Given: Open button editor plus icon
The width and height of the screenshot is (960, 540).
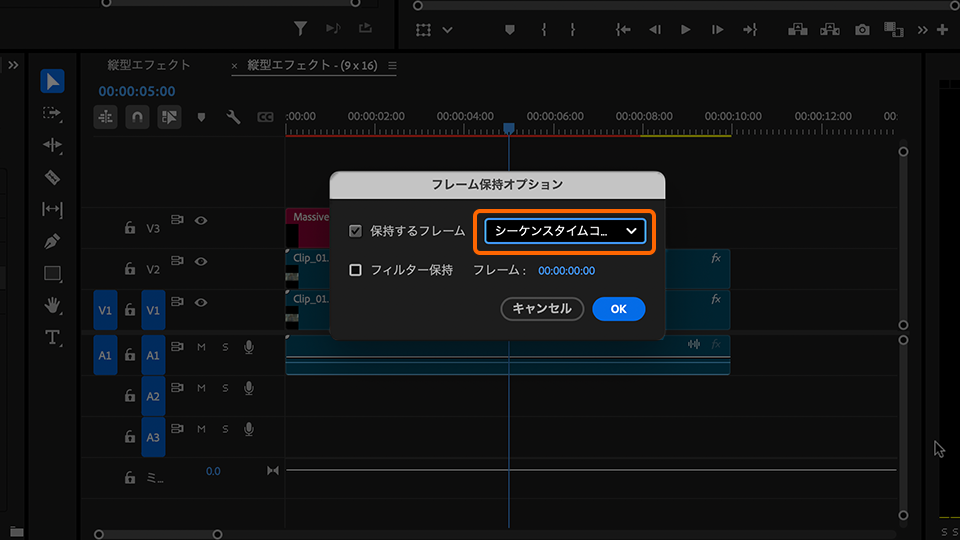Looking at the screenshot, I should tap(942, 29).
